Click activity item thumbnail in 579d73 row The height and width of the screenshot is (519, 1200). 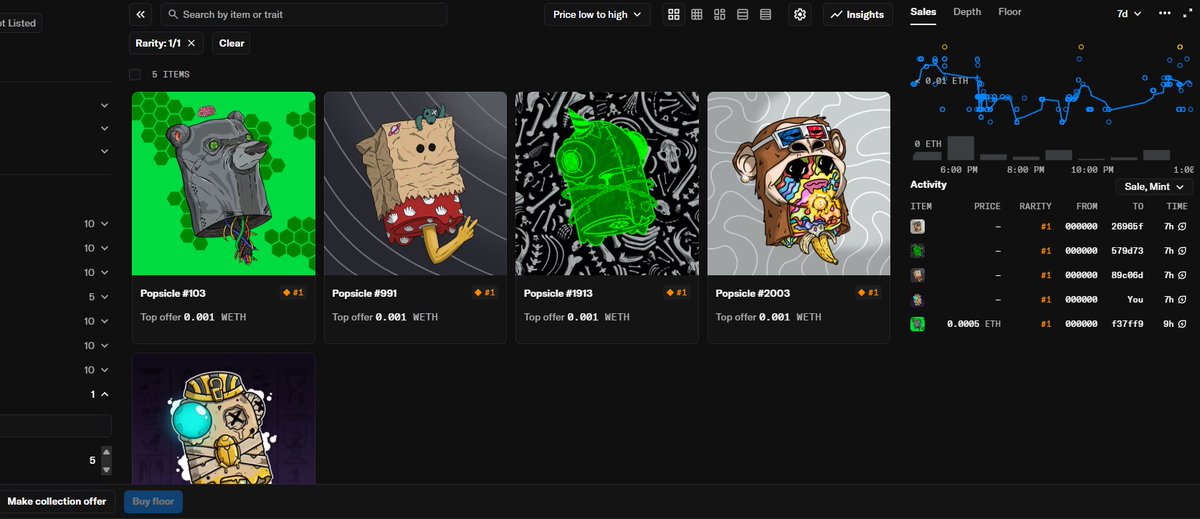pos(917,251)
